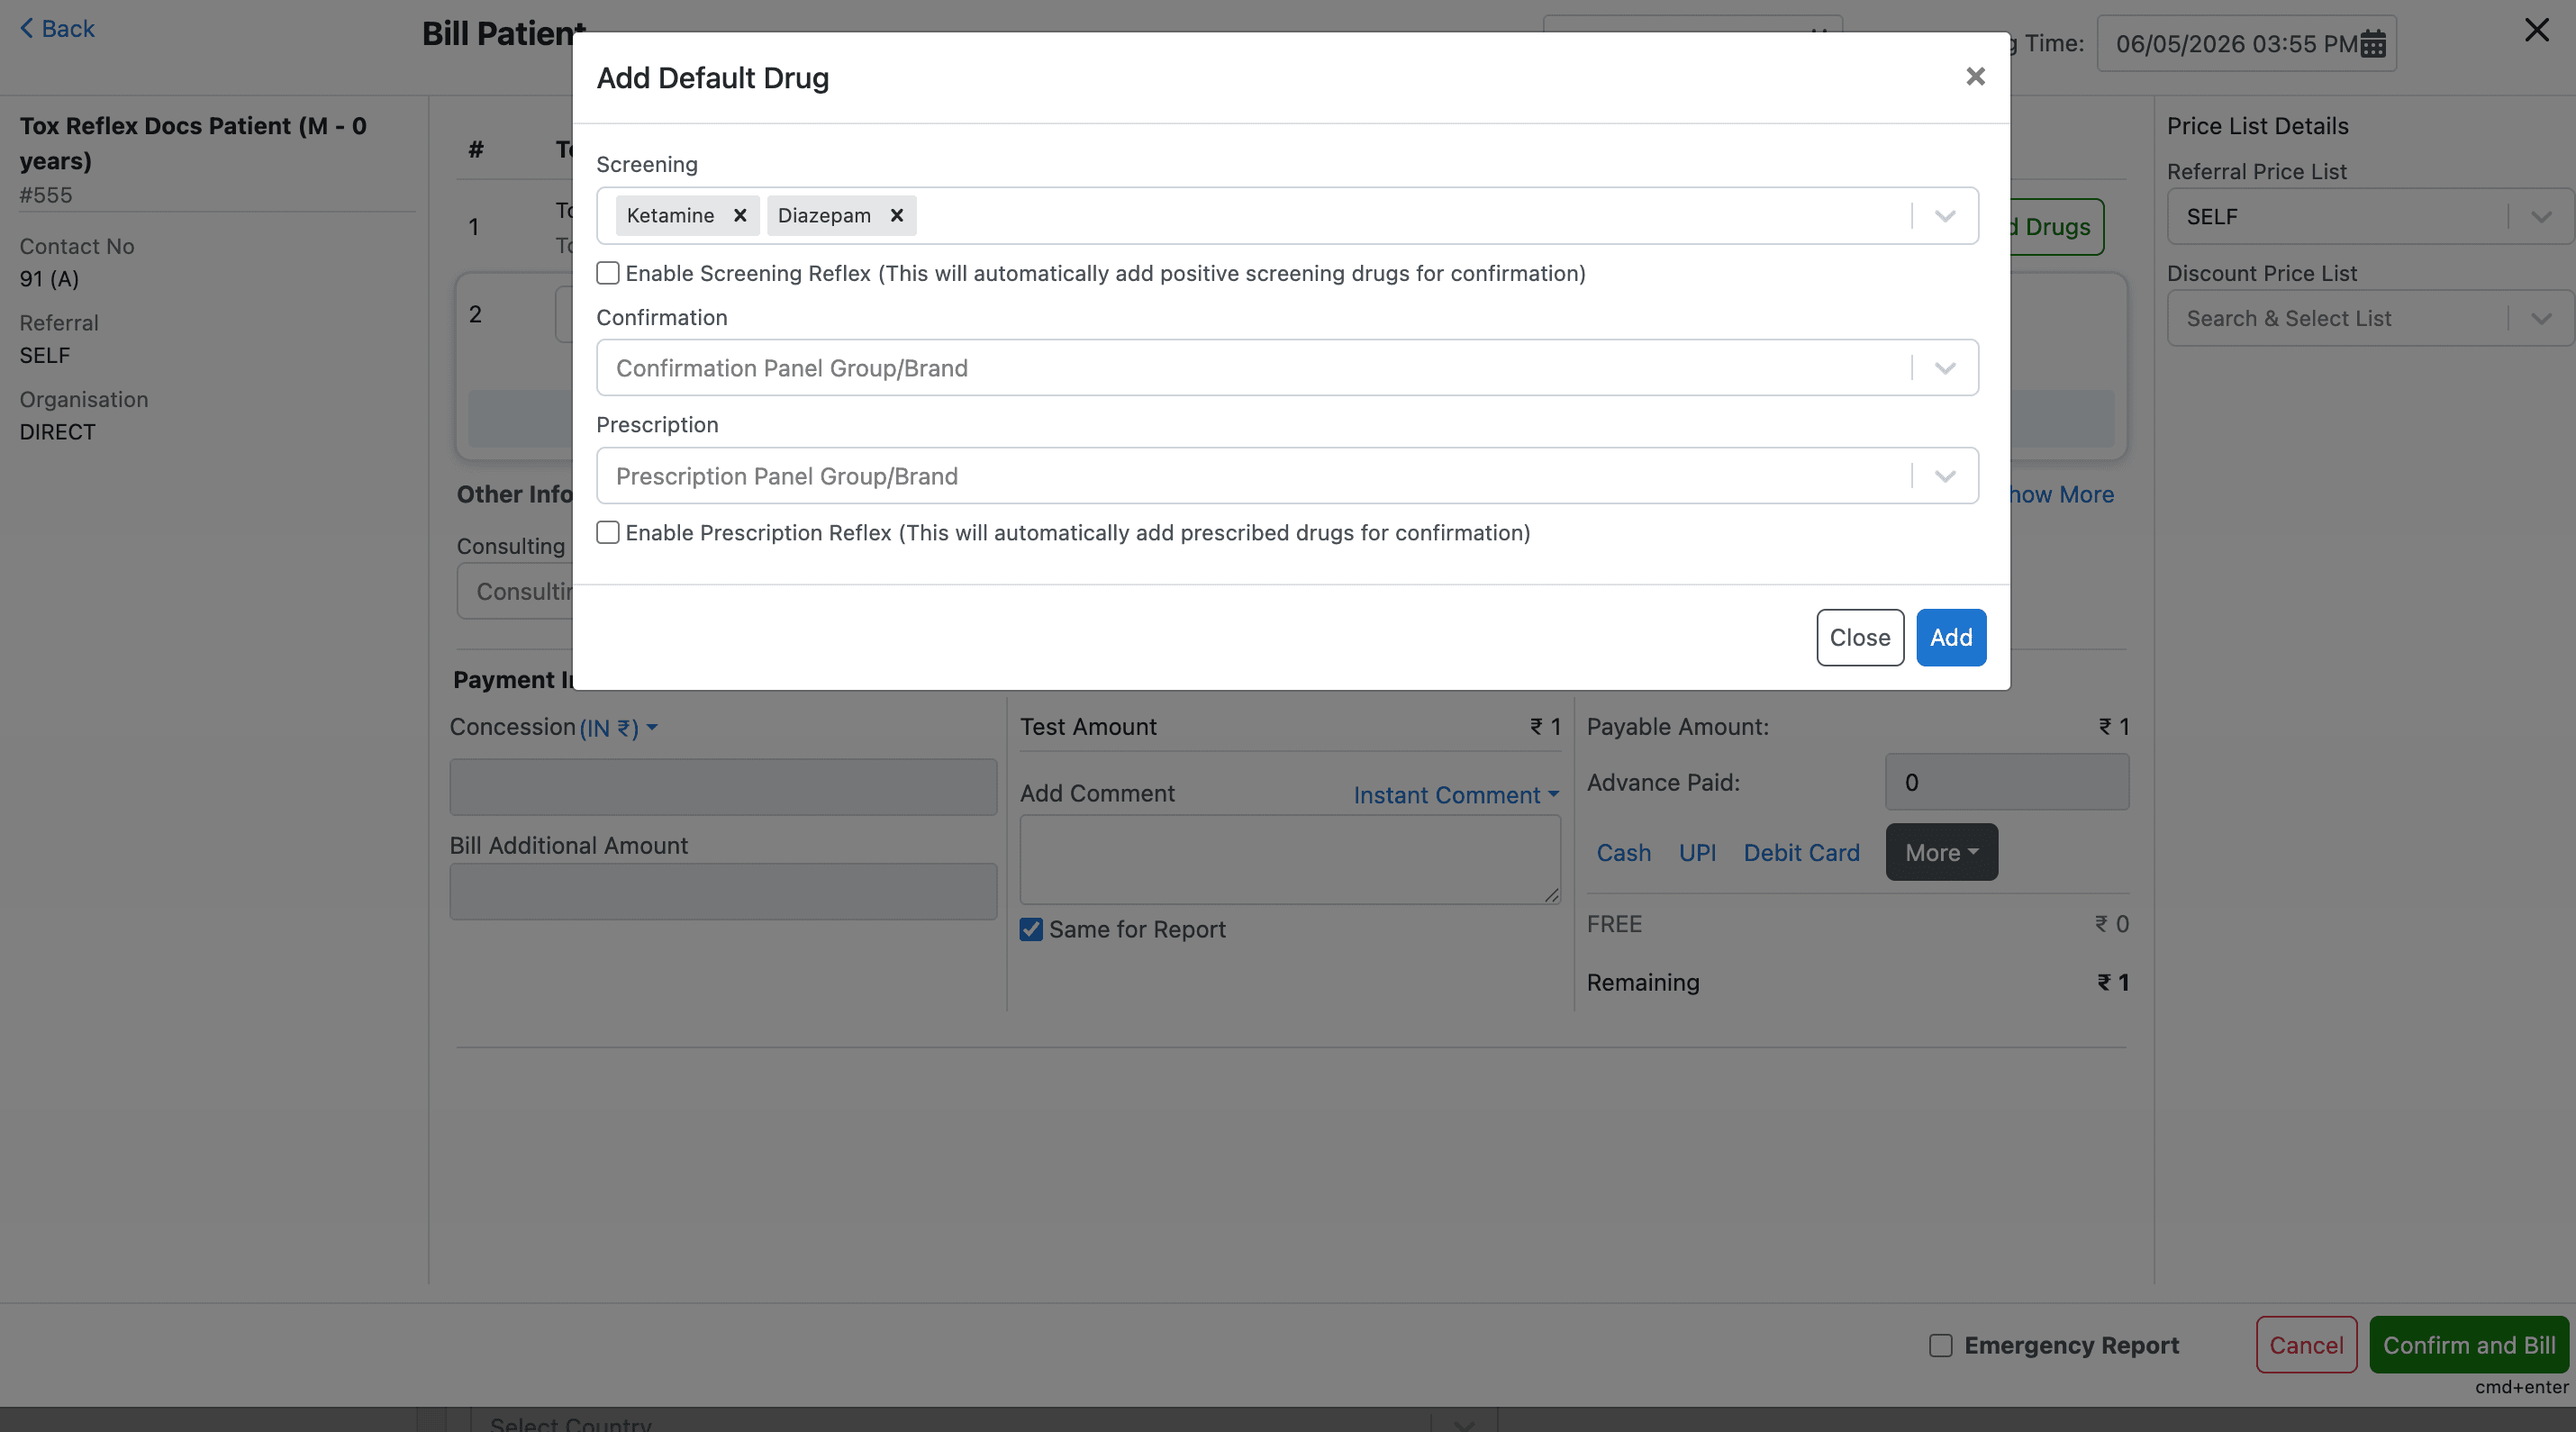Select Cash payment mode
This screenshot has width=2576, height=1432.
1623,853
